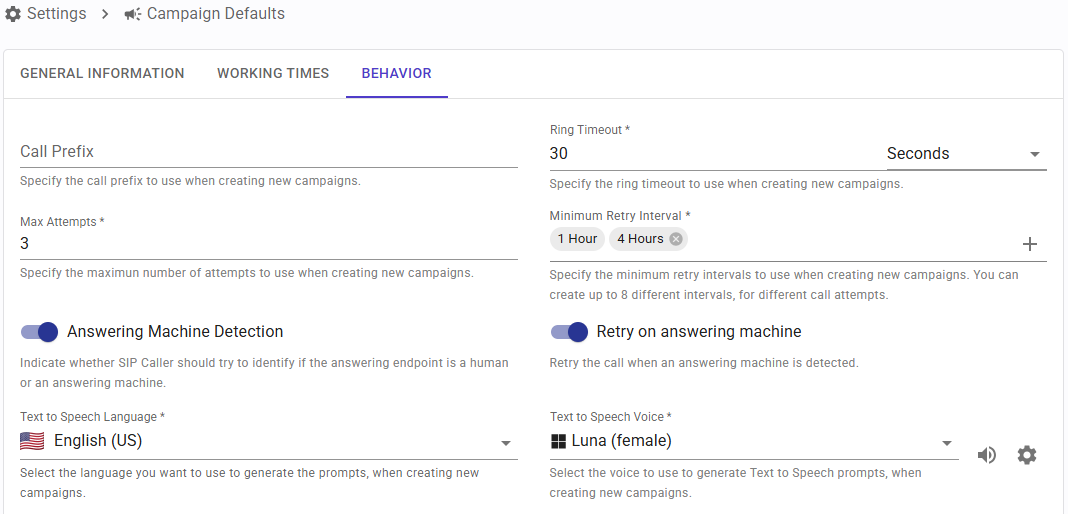1068x514 pixels.
Task: Click the Max Attempts input field
Action: pos(268,244)
